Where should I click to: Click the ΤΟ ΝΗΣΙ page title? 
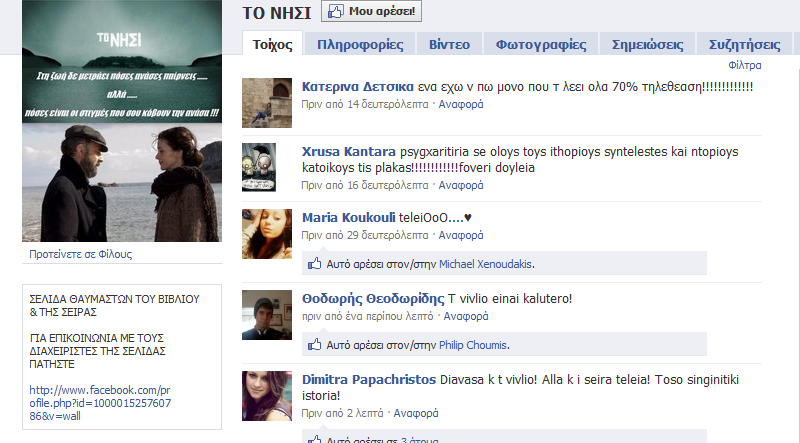[x=277, y=13]
